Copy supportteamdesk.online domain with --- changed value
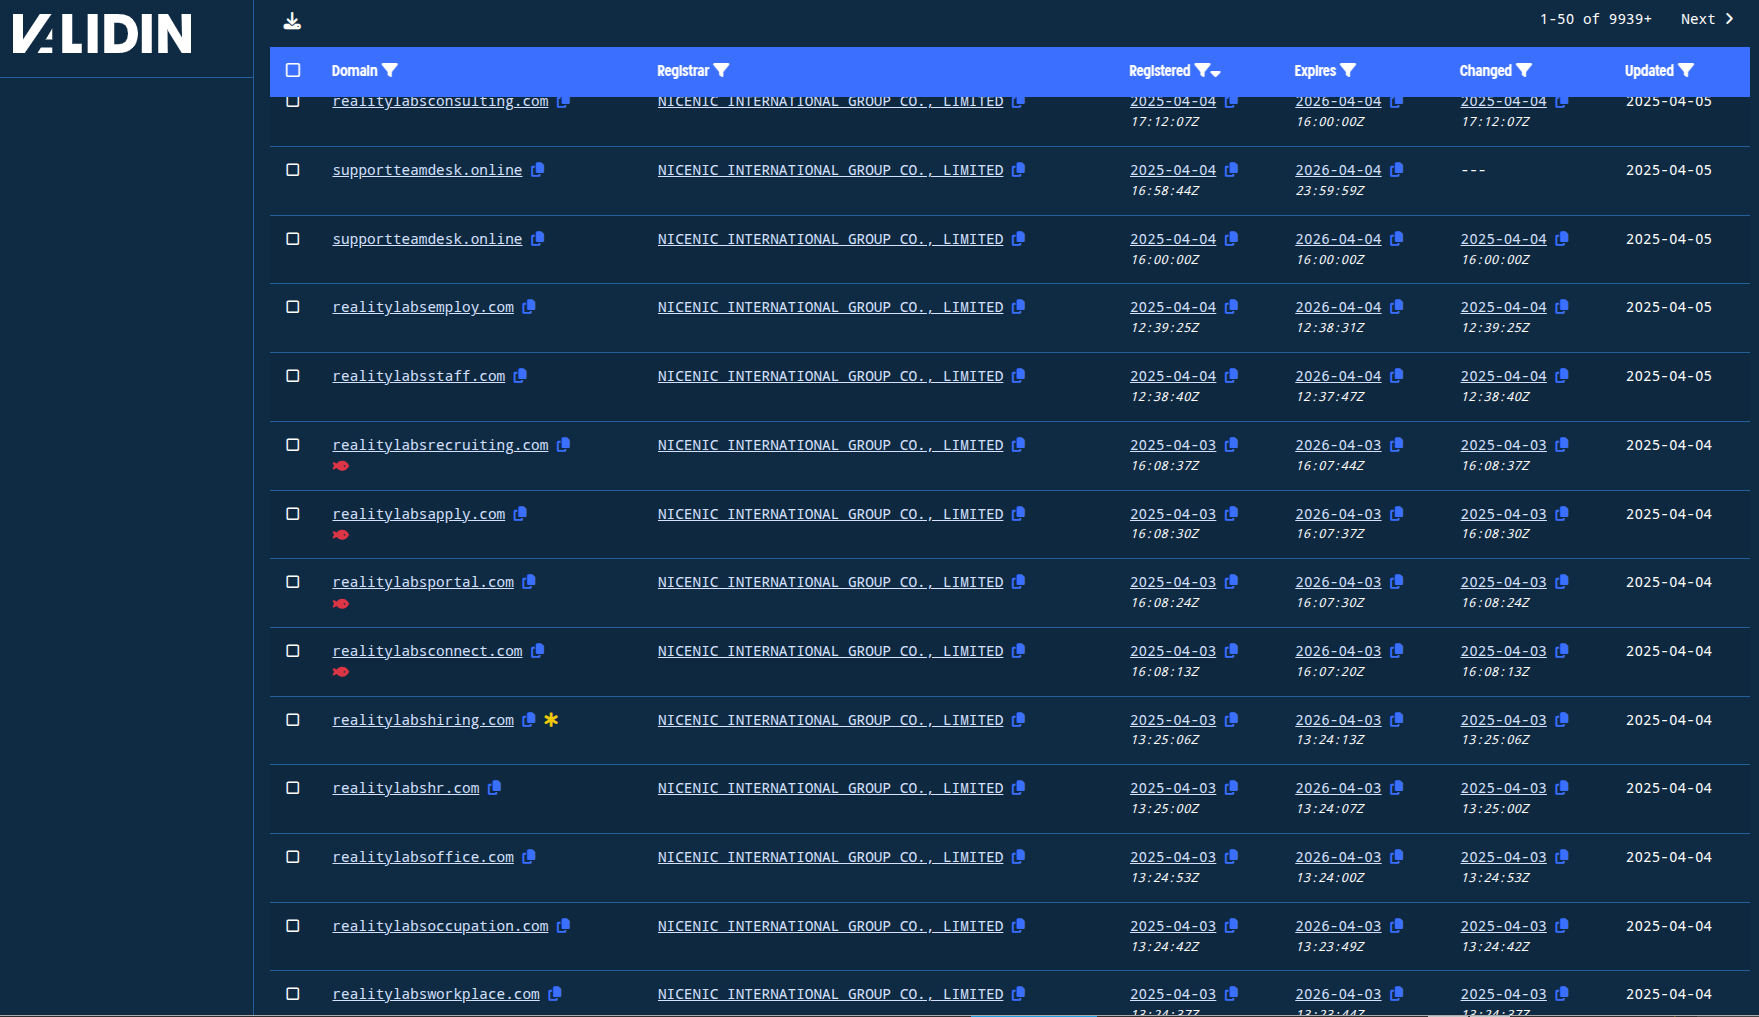 point(538,170)
